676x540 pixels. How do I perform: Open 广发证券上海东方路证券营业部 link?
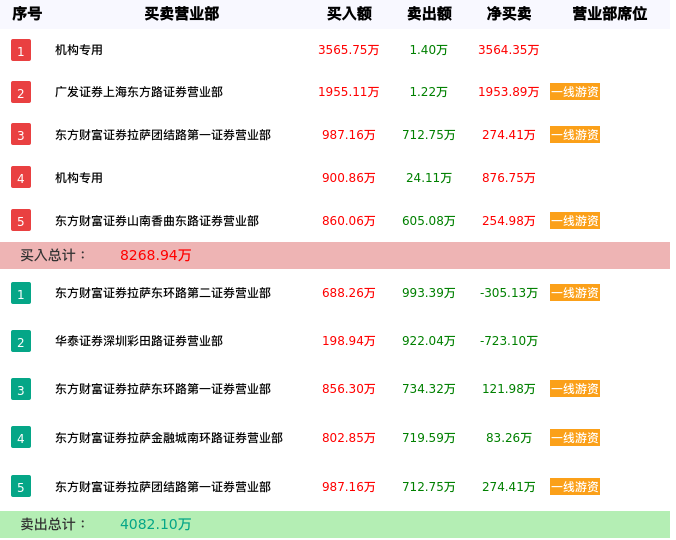[139, 92]
